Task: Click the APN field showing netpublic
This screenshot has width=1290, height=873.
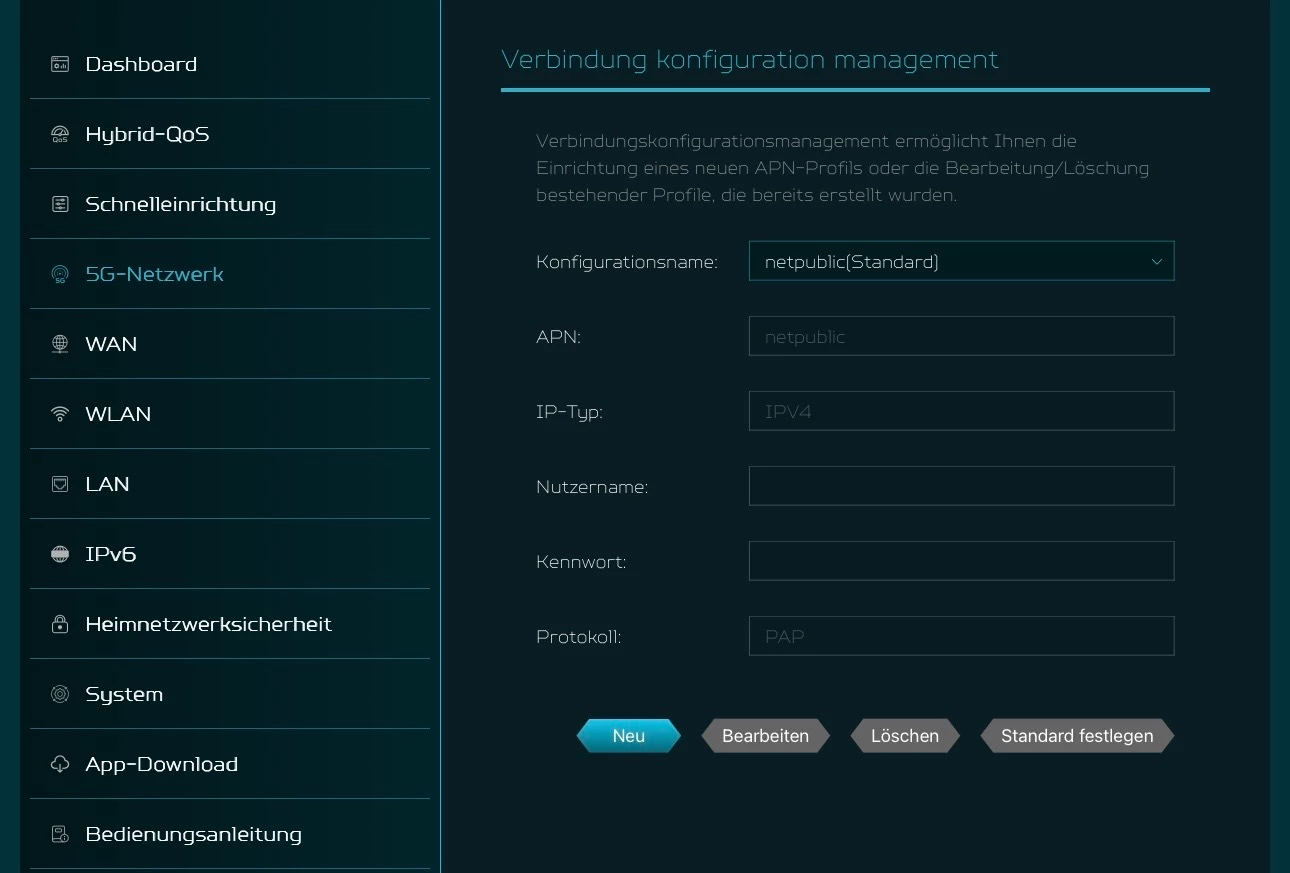Action: point(961,336)
